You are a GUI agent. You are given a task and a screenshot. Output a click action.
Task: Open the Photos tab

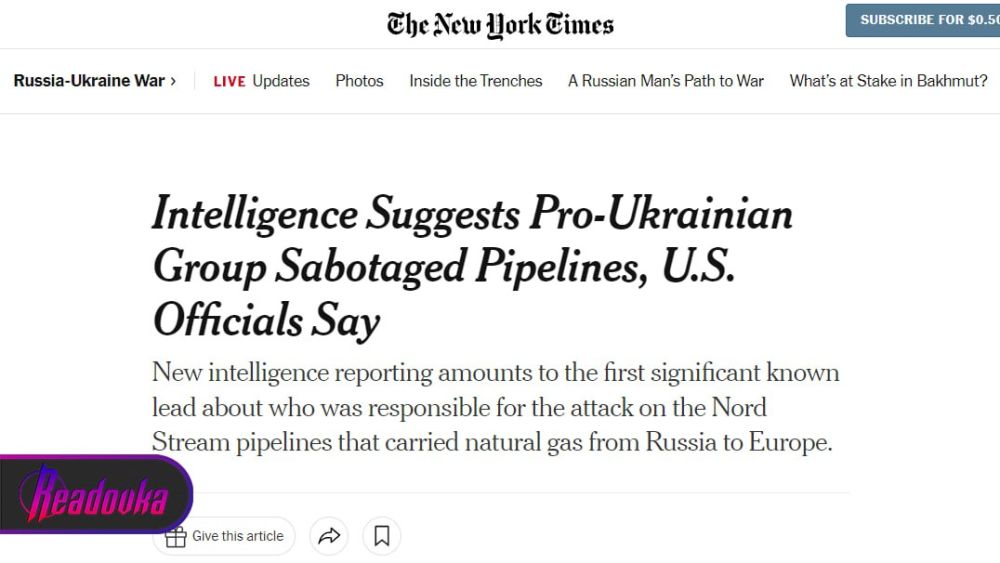click(359, 82)
